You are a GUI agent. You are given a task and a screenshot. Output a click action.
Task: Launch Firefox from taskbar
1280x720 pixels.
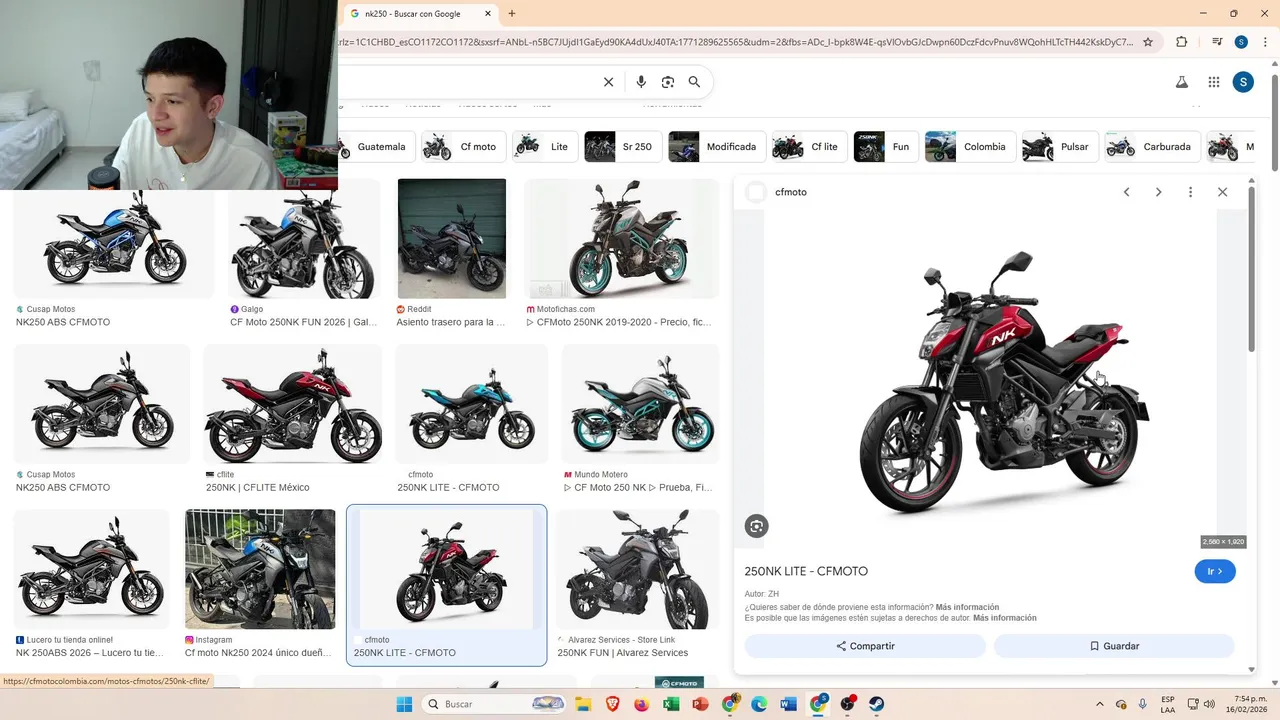[641, 704]
